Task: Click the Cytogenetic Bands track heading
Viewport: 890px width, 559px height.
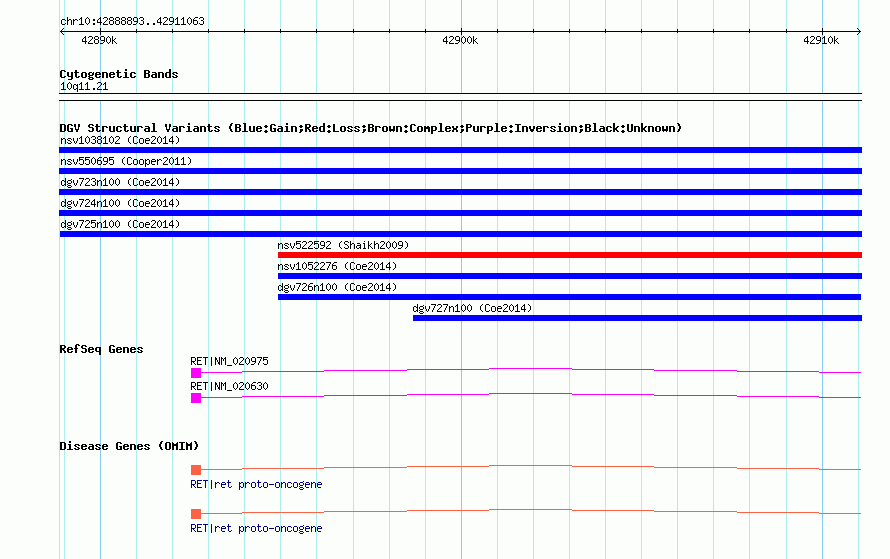Action: pyautogui.click(x=119, y=74)
